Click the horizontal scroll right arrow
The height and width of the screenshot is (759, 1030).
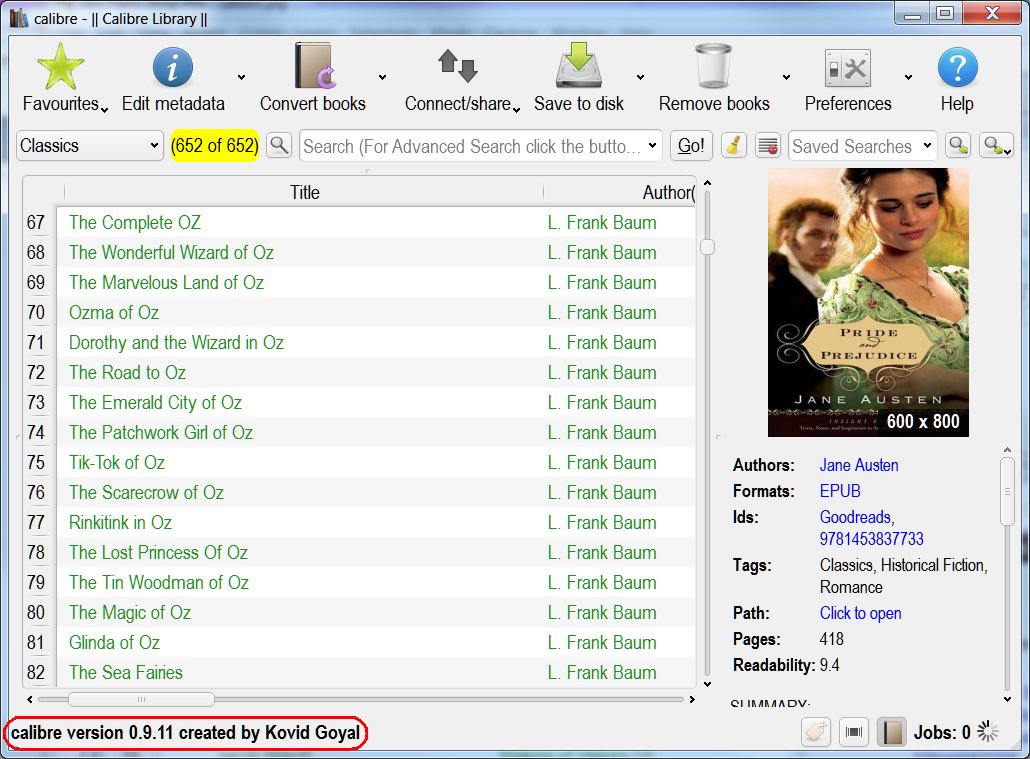(692, 699)
